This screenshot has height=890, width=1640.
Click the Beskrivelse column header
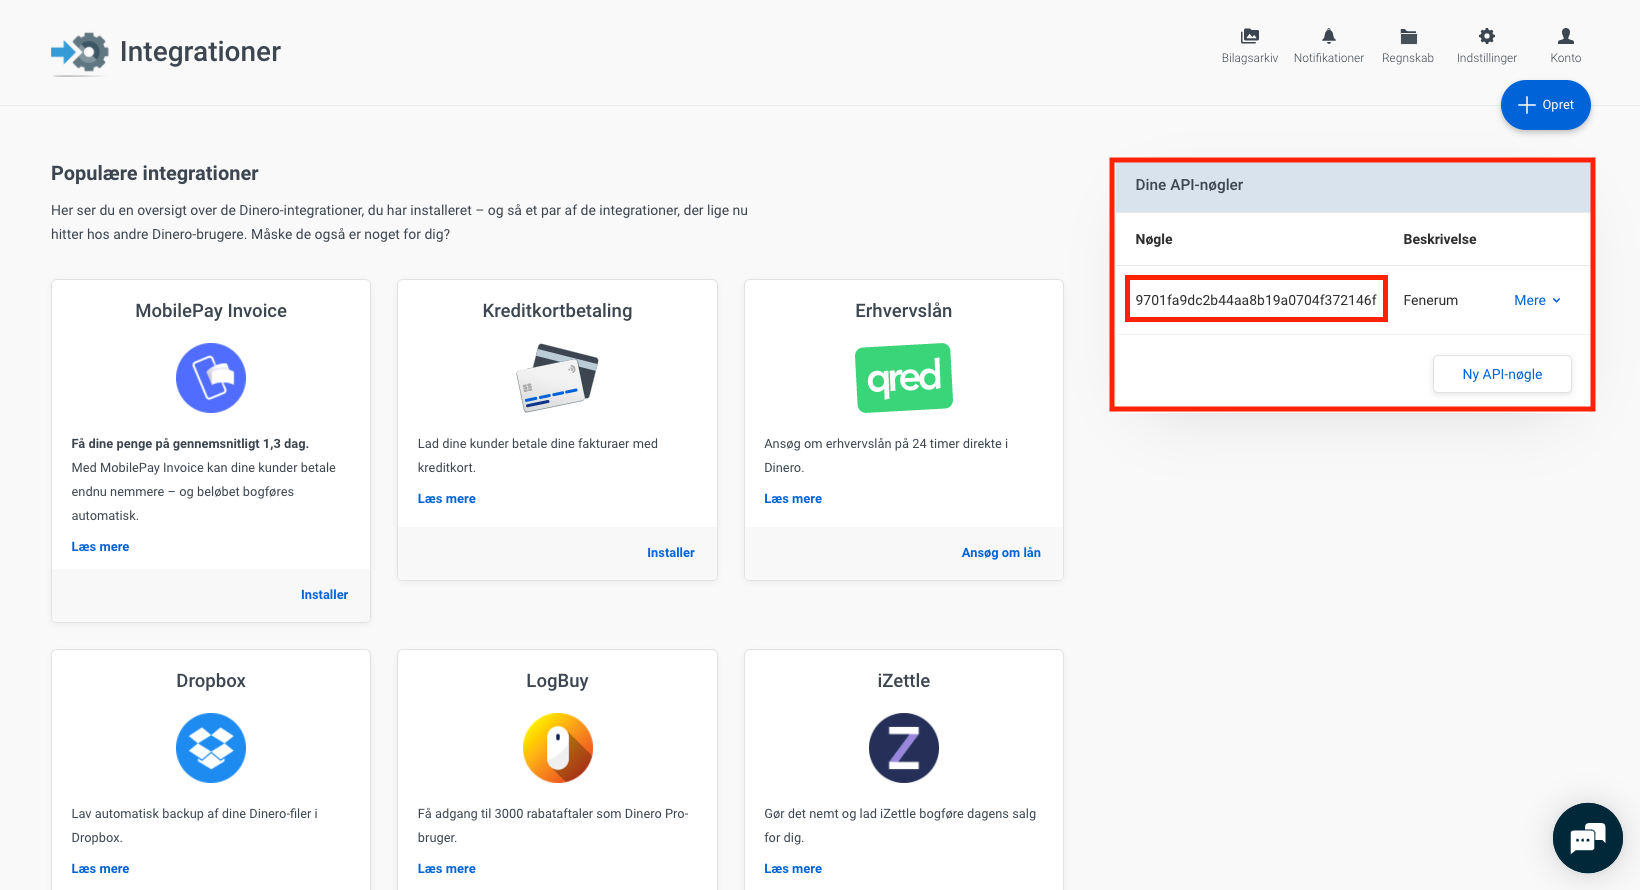1440,239
